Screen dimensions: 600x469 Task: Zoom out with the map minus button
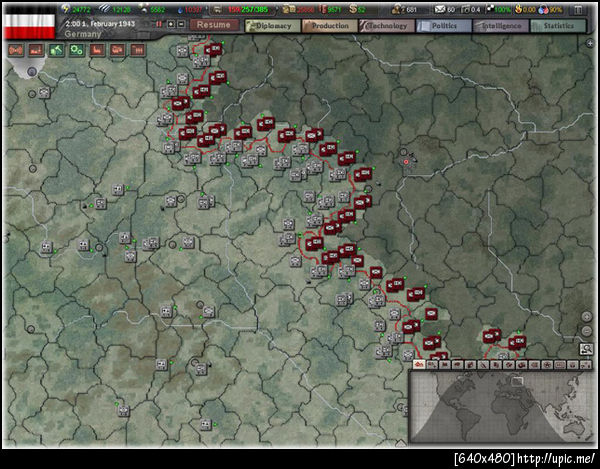587,331
